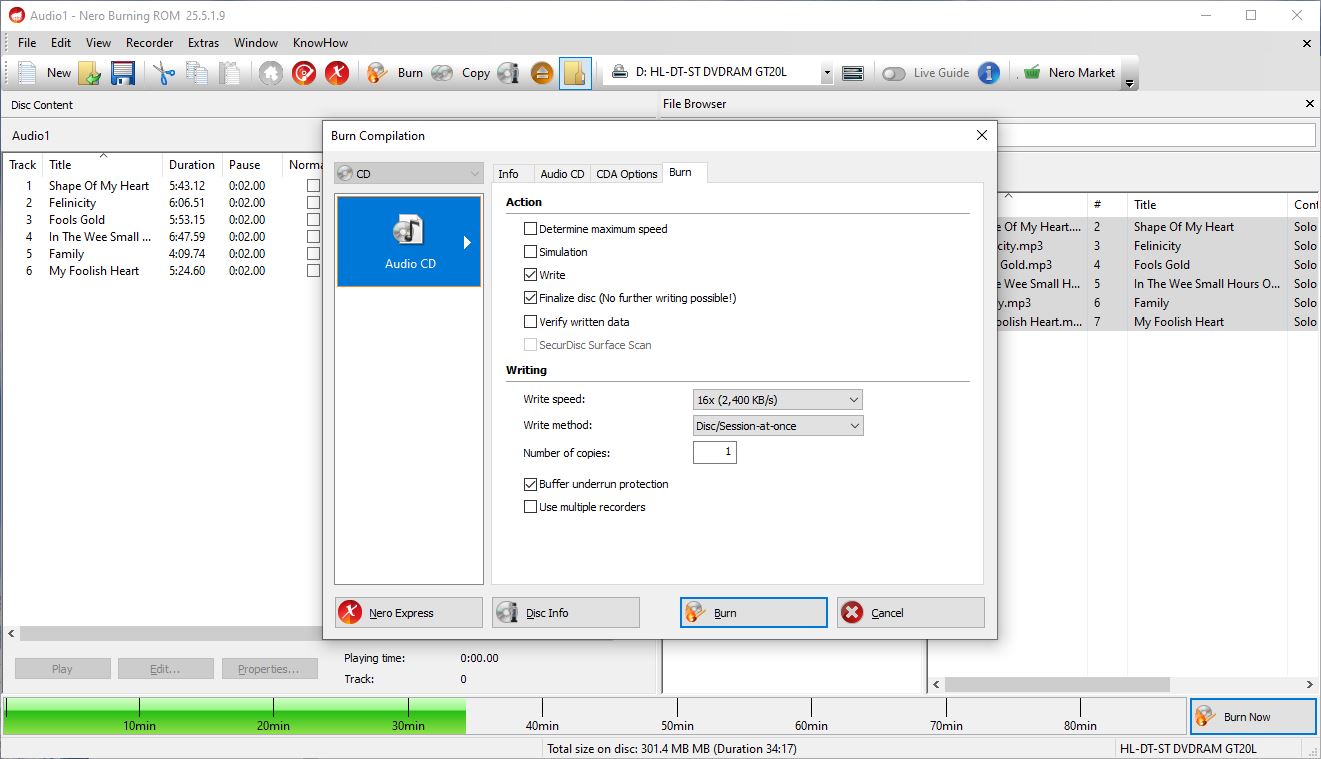Uncheck Finalize disc option
The width and height of the screenshot is (1321, 759).
click(531, 298)
